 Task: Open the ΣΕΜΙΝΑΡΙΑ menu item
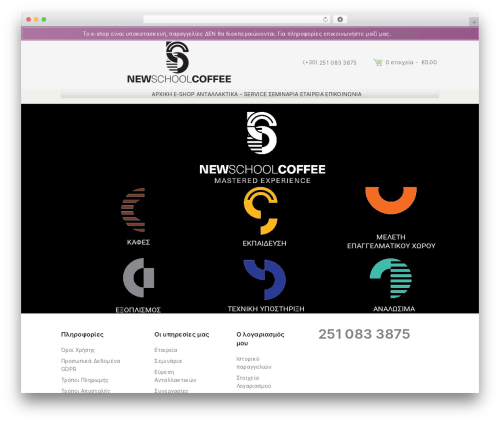click(283, 94)
